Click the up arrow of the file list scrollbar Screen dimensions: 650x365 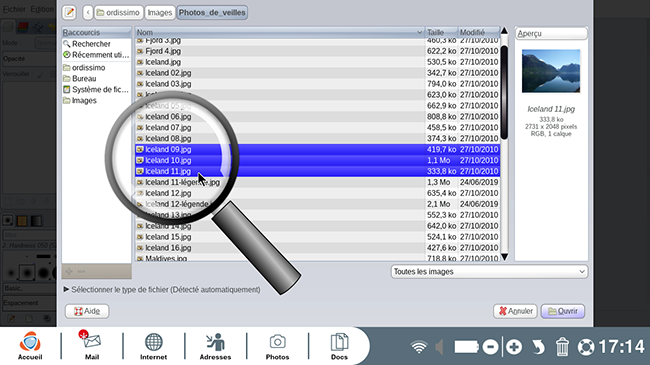click(504, 31)
